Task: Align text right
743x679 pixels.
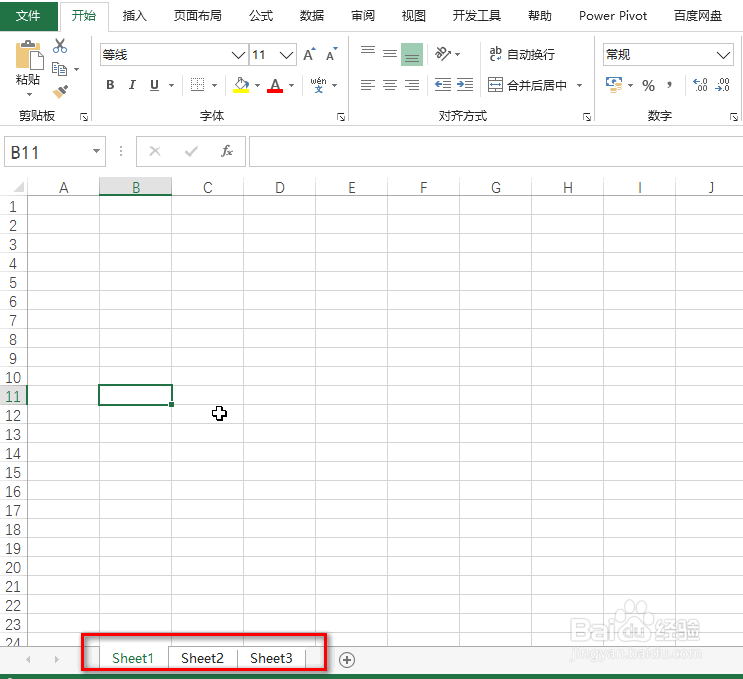Action: 412,85
